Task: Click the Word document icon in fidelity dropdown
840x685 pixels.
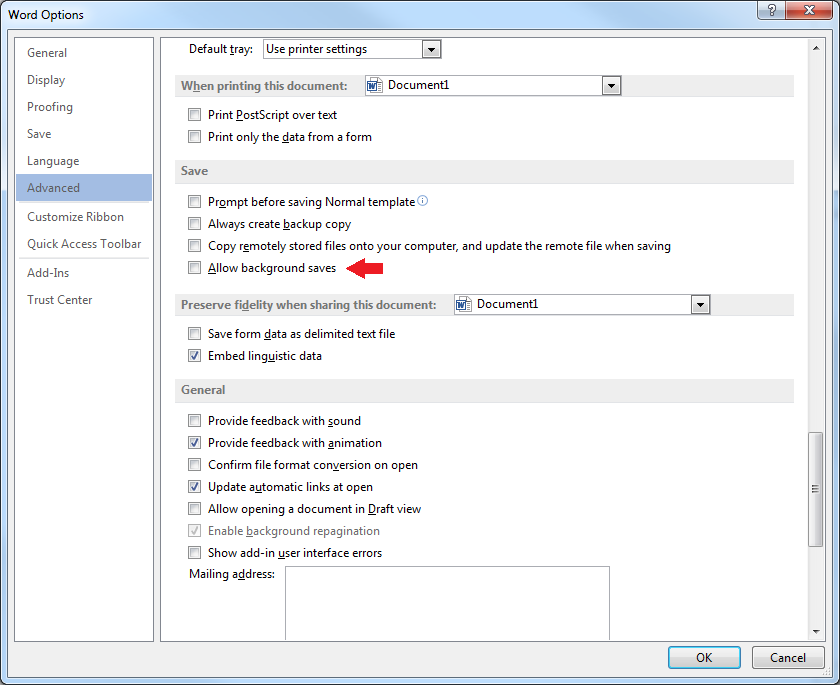Action: click(x=463, y=304)
